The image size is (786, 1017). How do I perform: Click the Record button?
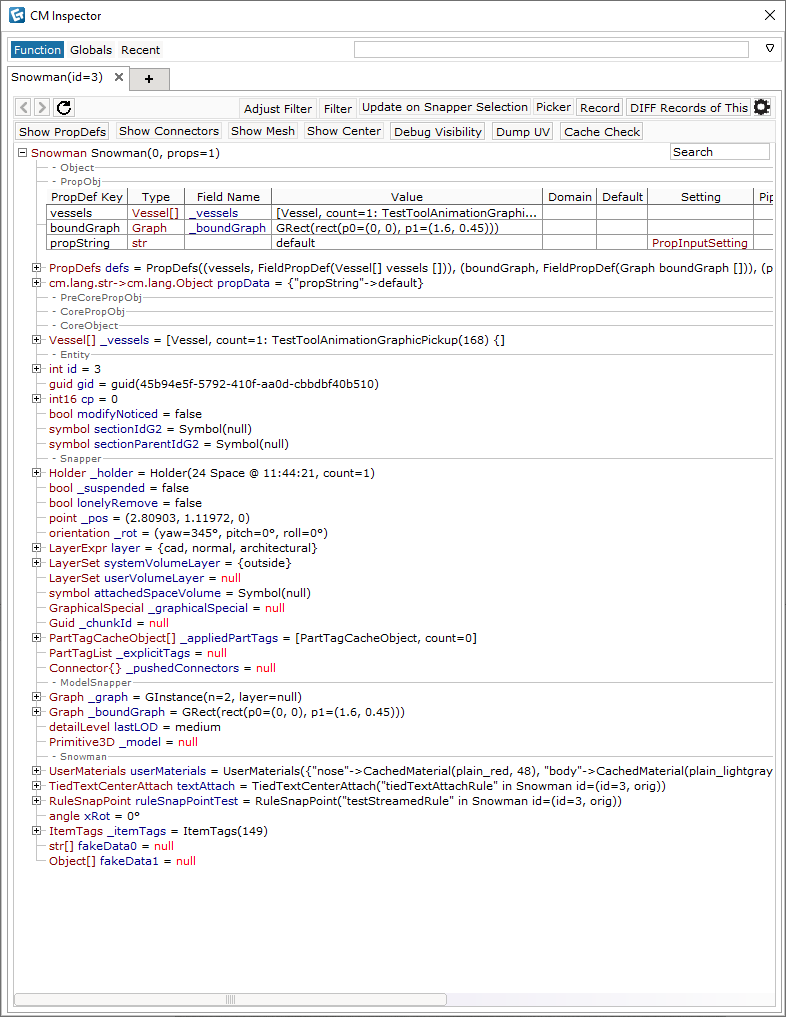(x=600, y=108)
